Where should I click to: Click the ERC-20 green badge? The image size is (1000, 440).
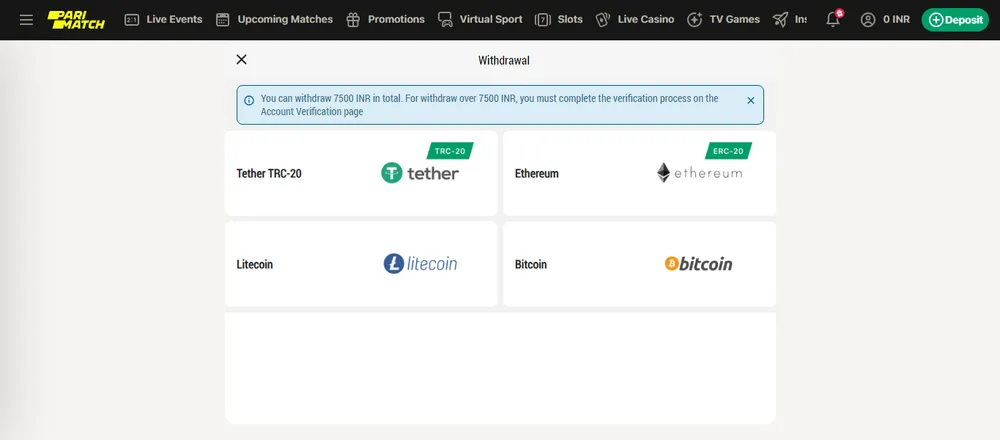click(x=728, y=151)
